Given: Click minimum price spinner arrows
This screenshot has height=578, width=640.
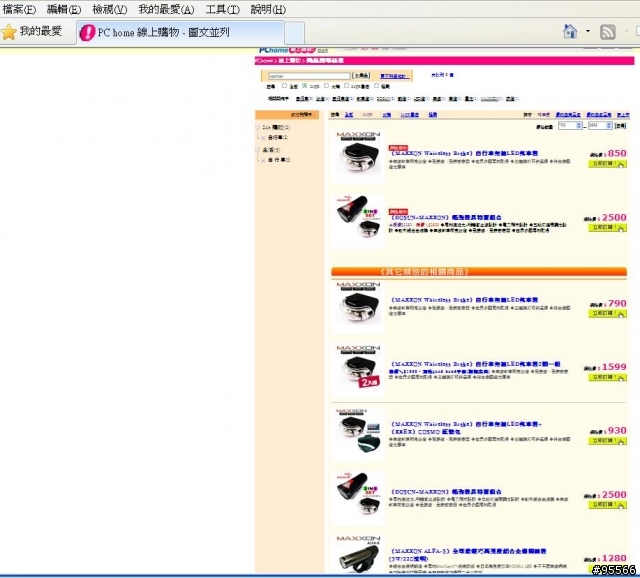Looking at the screenshot, I should [579, 126].
